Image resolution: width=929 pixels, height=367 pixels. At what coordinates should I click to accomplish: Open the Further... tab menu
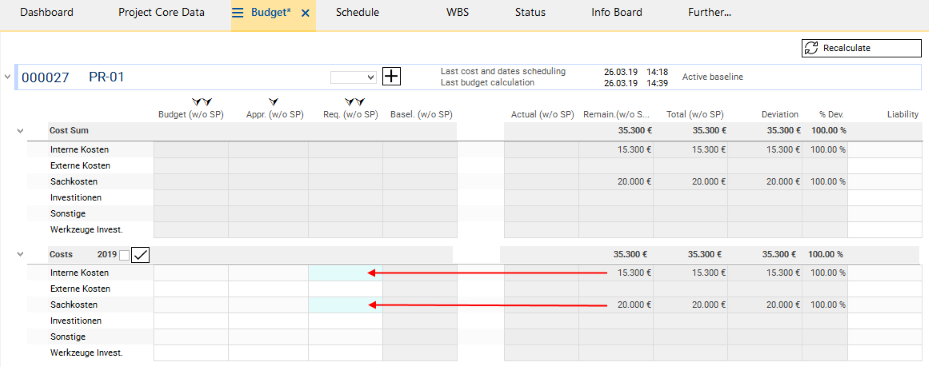tap(710, 12)
